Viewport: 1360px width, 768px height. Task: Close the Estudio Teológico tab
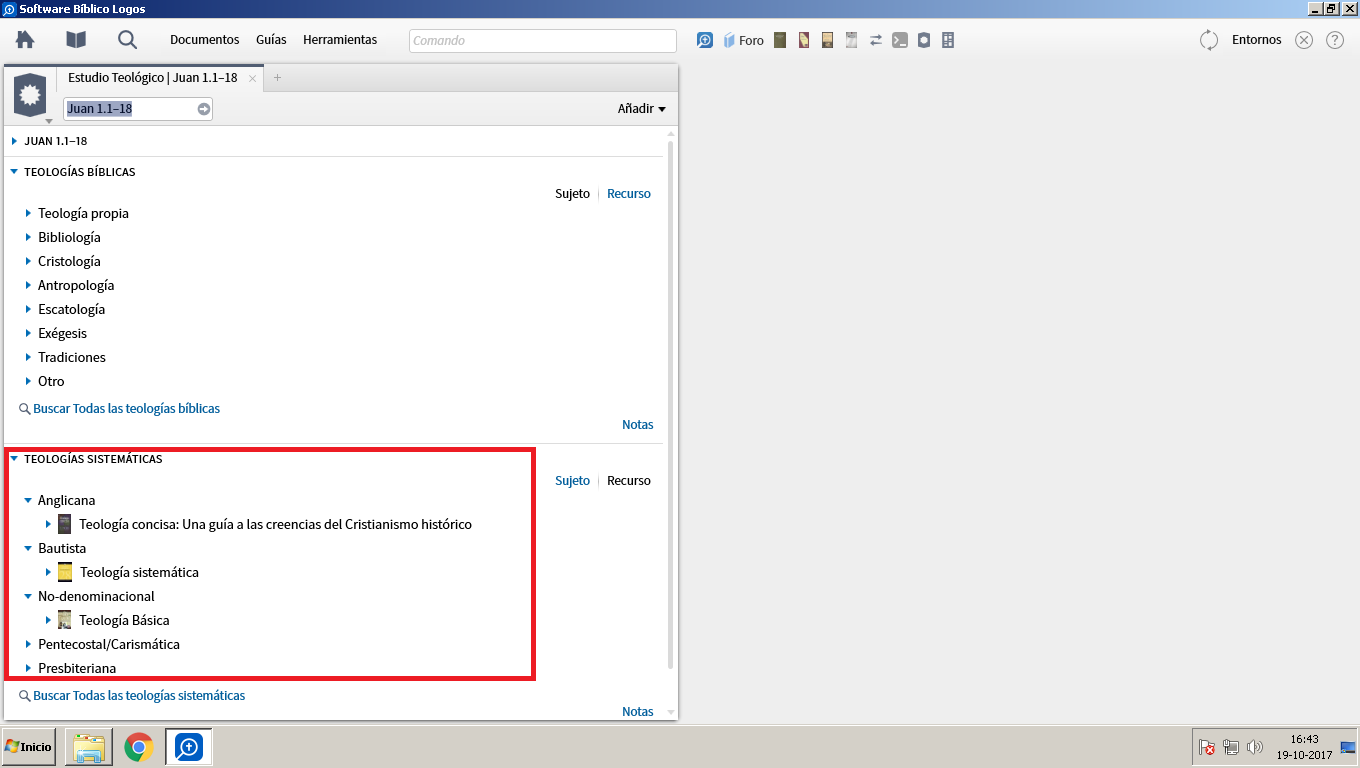(x=253, y=78)
